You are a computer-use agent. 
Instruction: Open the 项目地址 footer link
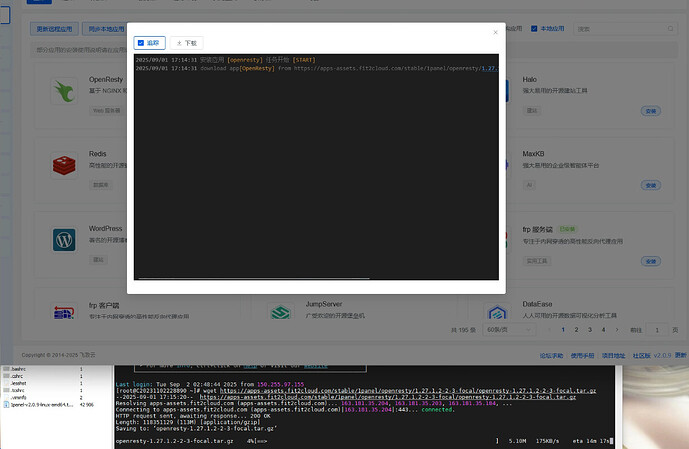tap(613, 355)
